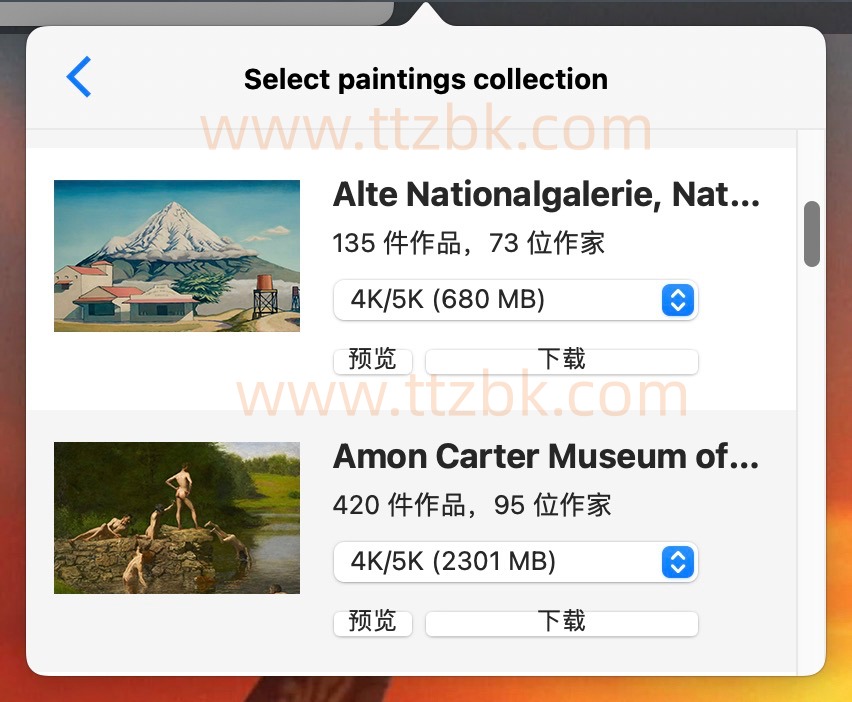Click the Alte Nationalgalerie collection title
Viewport: 852px width, 702px height.
(x=546, y=194)
